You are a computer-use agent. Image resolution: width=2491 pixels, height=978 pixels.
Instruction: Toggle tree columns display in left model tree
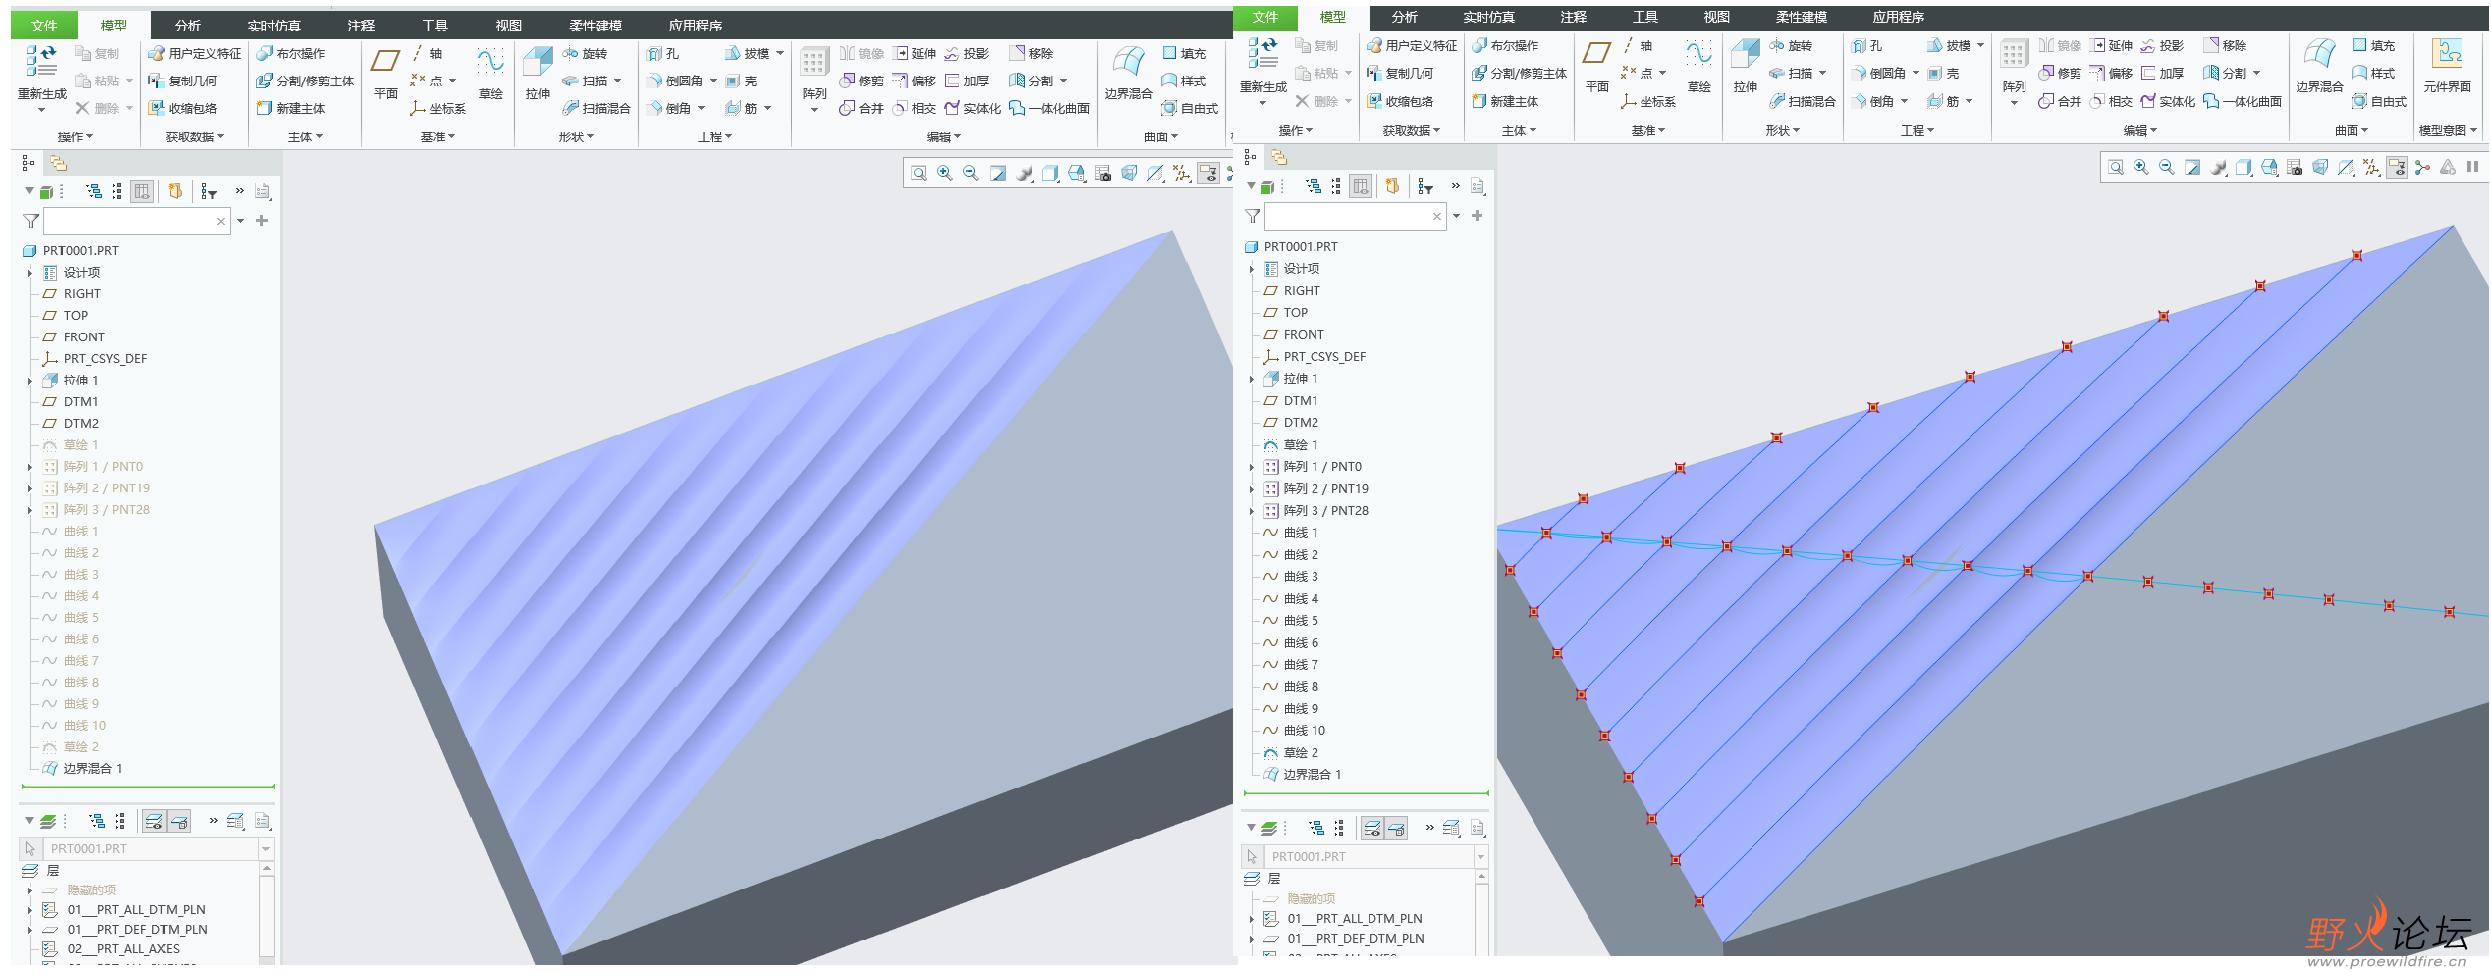[143, 191]
